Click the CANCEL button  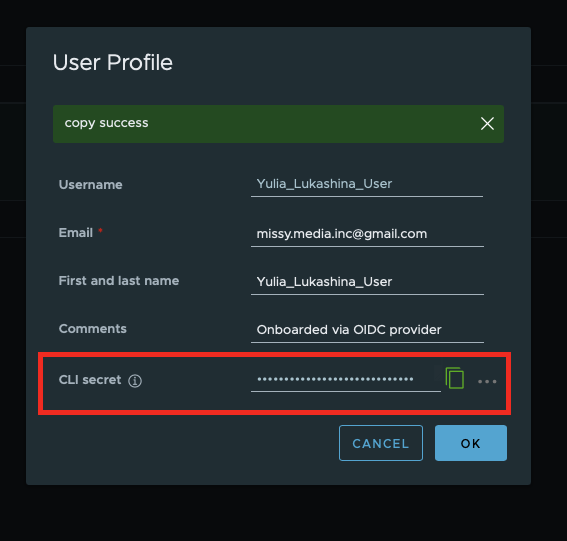(381, 443)
